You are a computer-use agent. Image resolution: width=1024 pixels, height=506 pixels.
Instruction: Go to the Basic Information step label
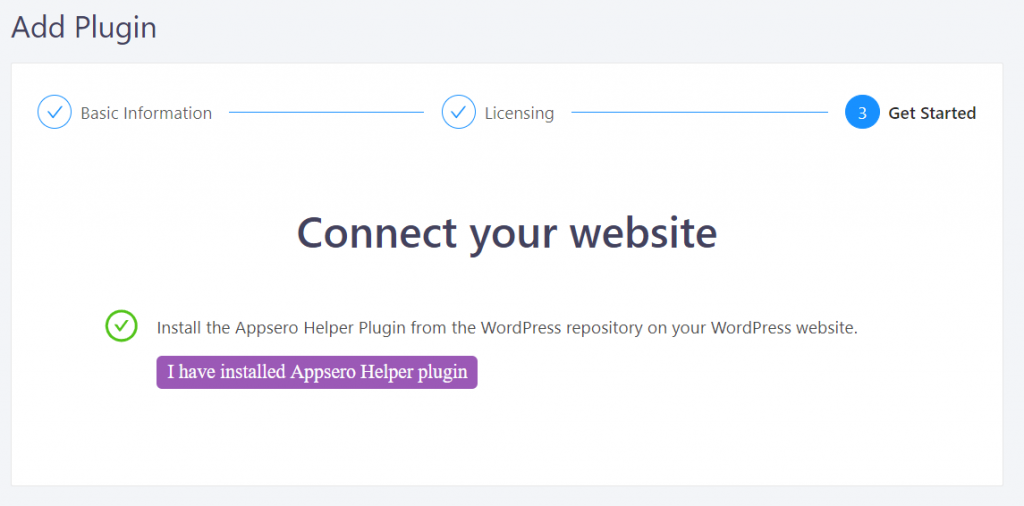(146, 113)
